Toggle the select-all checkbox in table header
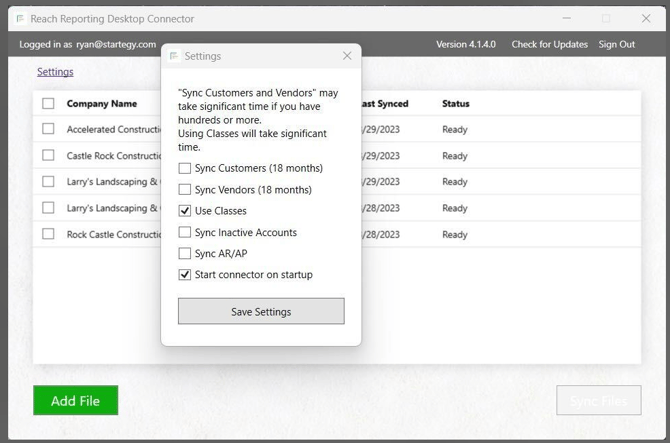 48,104
